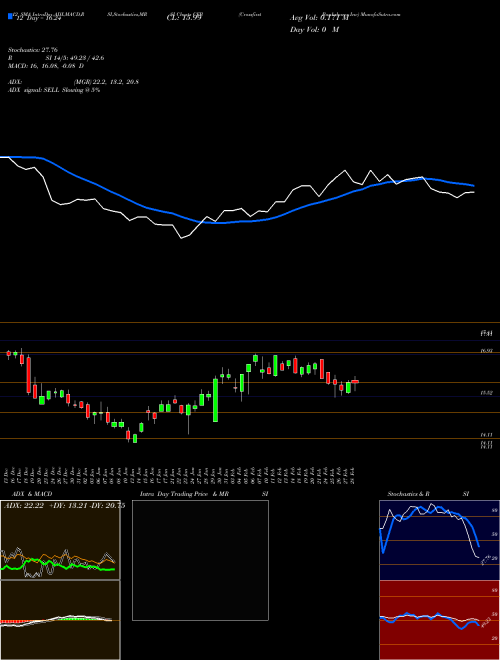Click the empty intraday trading price chart box
Screen dimensions: 500x660
coord(200,560)
